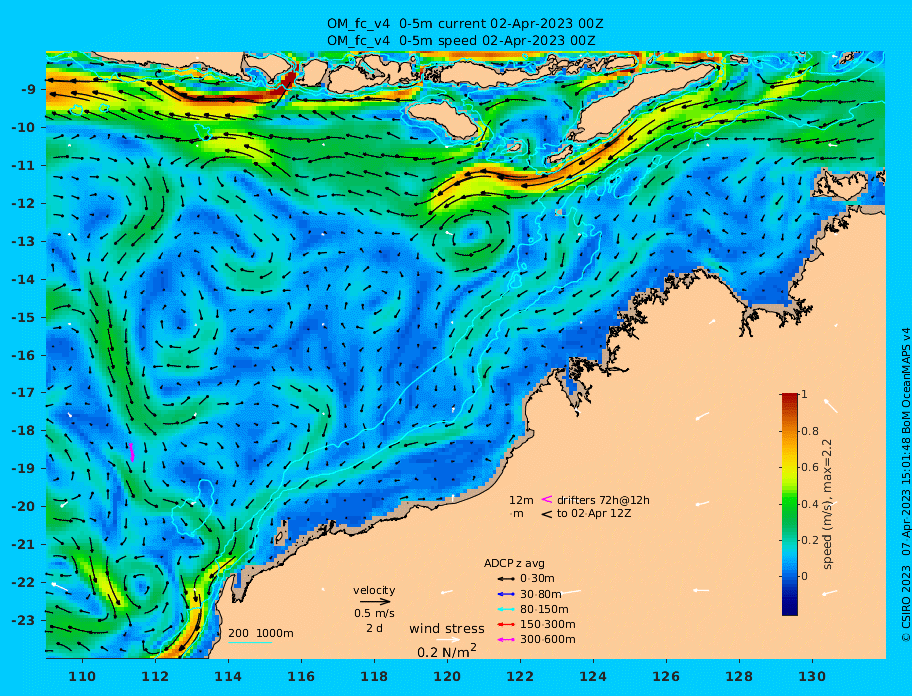This screenshot has width=912, height=696.
Task: Click the white wind stress legend arrow
Action: tap(448, 640)
